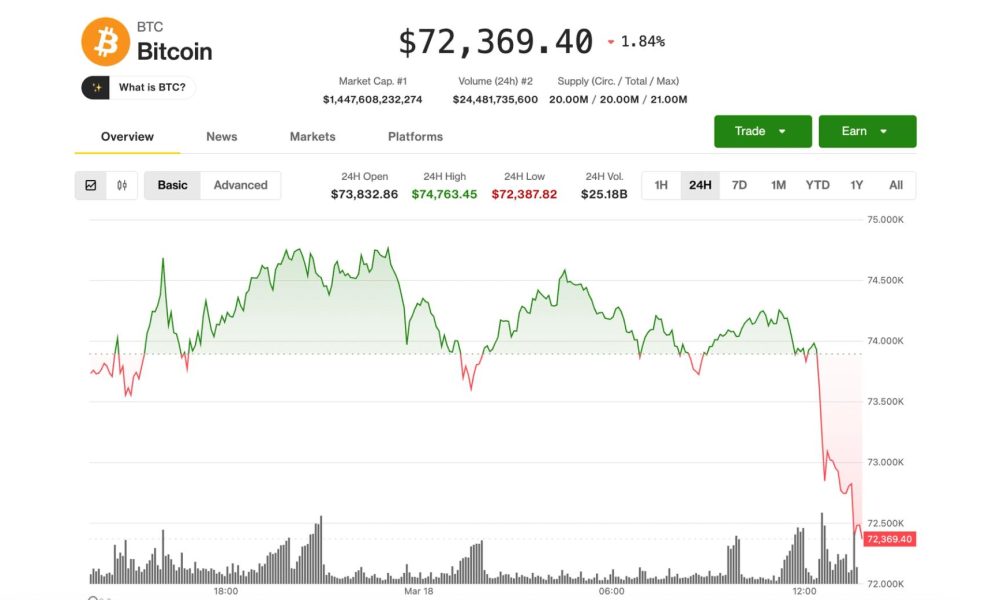Viewport: 1000px width, 600px height.
Task: Switch to the candlestick chart icon
Action: tap(121, 185)
